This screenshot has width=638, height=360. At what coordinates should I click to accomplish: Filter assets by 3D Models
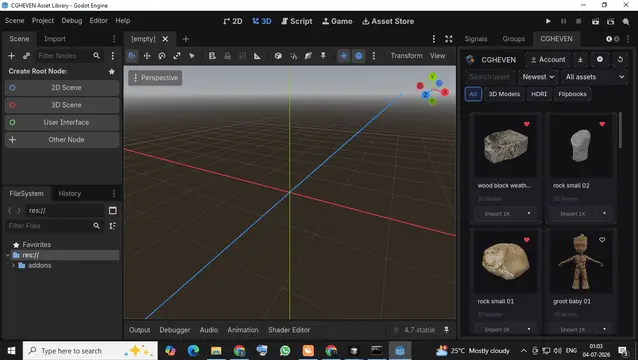pyautogui.click(x=504, y=94)
